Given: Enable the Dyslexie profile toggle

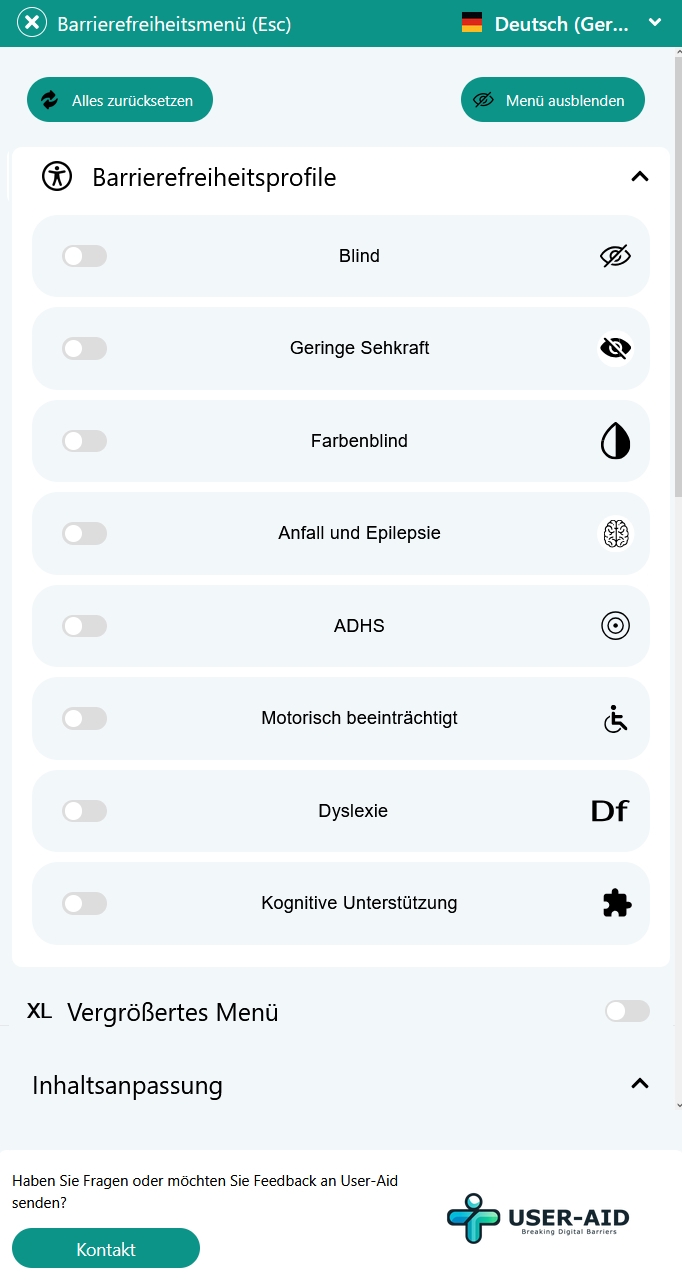Looking at the screenshot, I should [85, 811].
